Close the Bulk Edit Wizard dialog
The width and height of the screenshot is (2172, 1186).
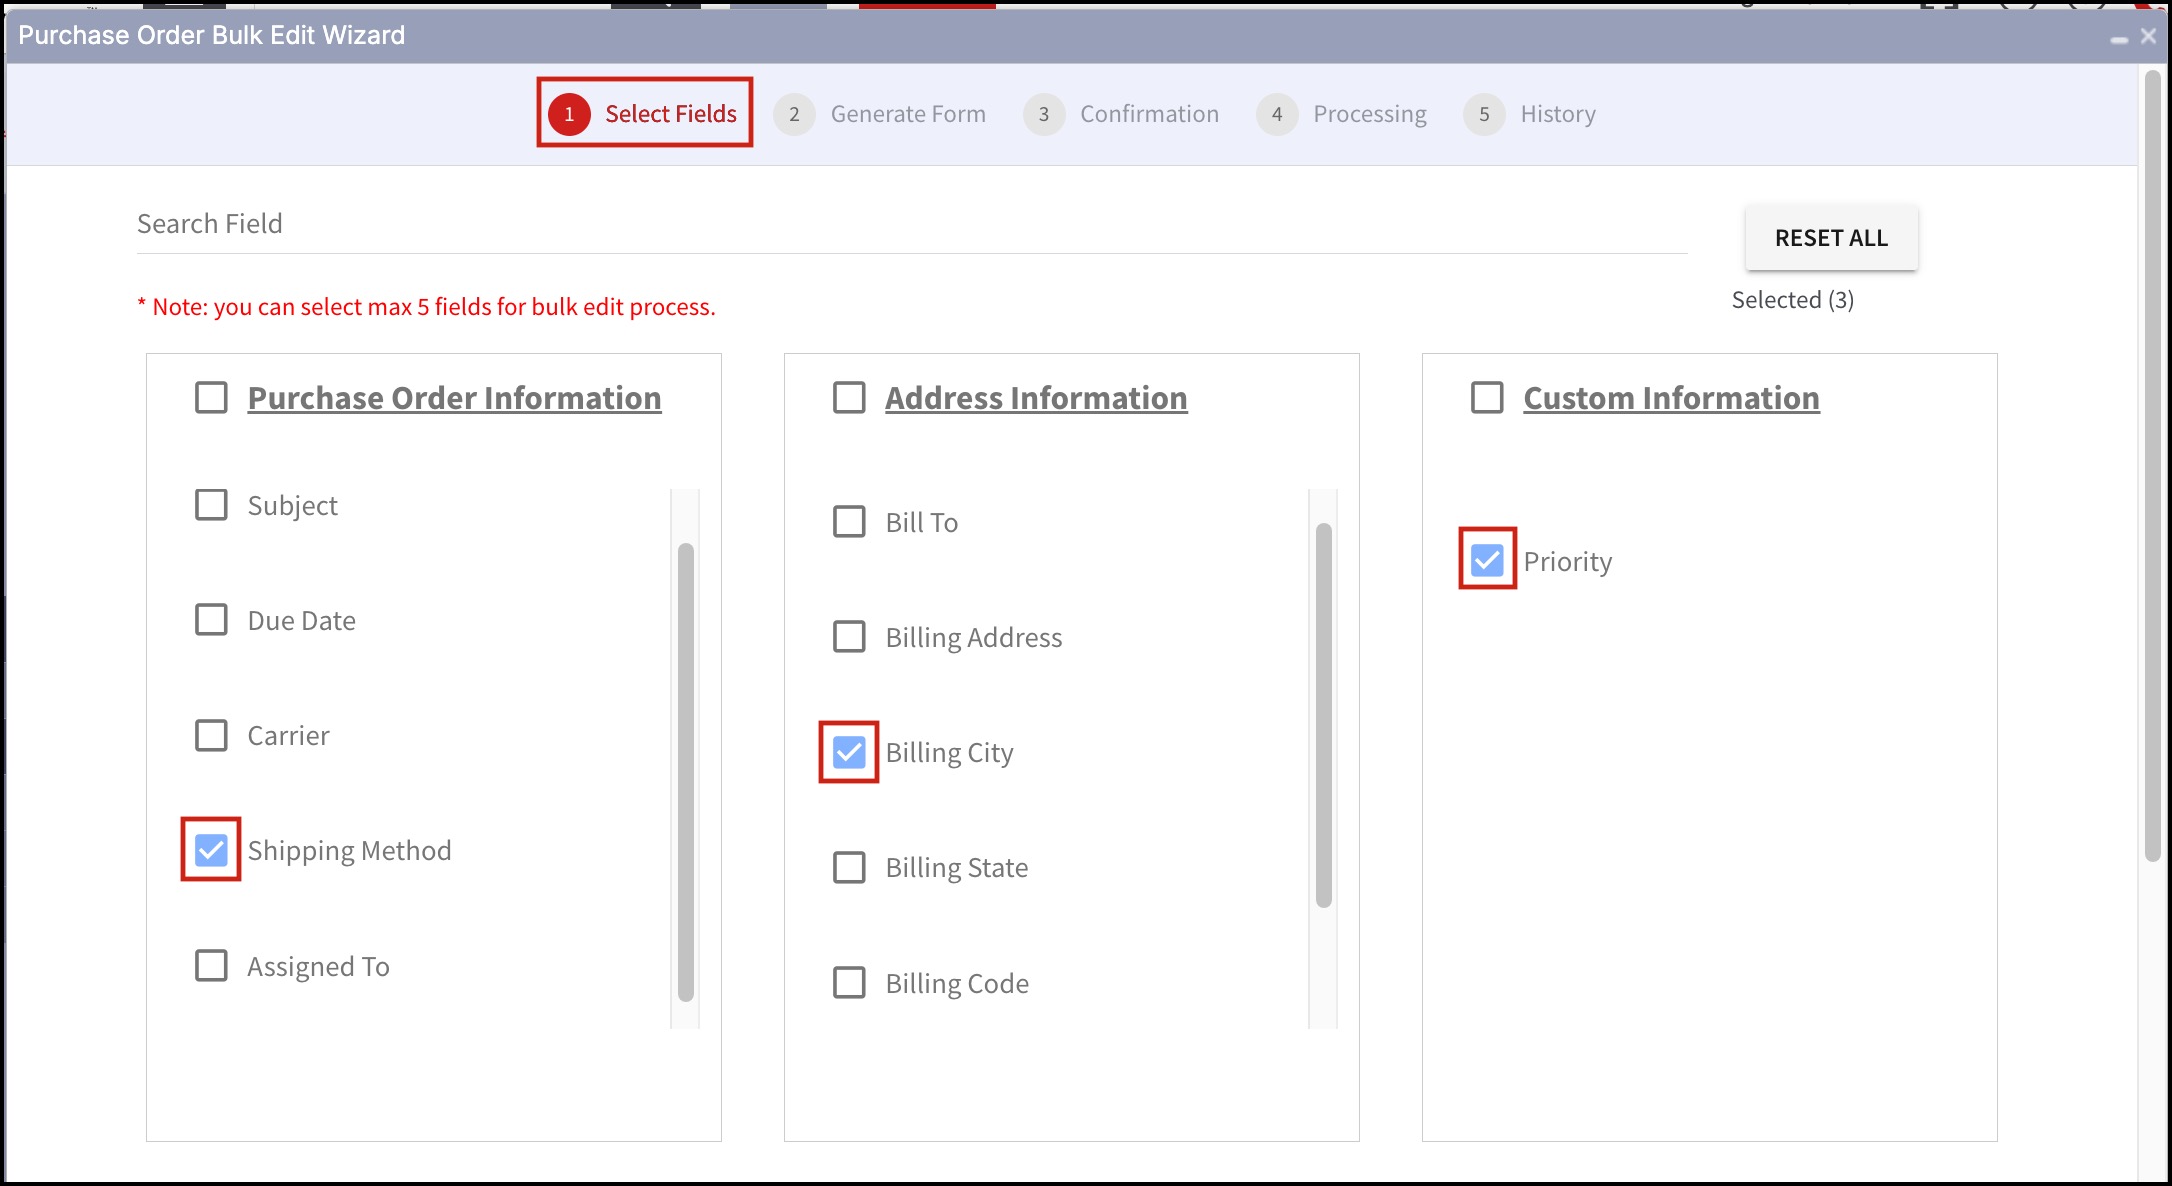[x=2148, y=36]
